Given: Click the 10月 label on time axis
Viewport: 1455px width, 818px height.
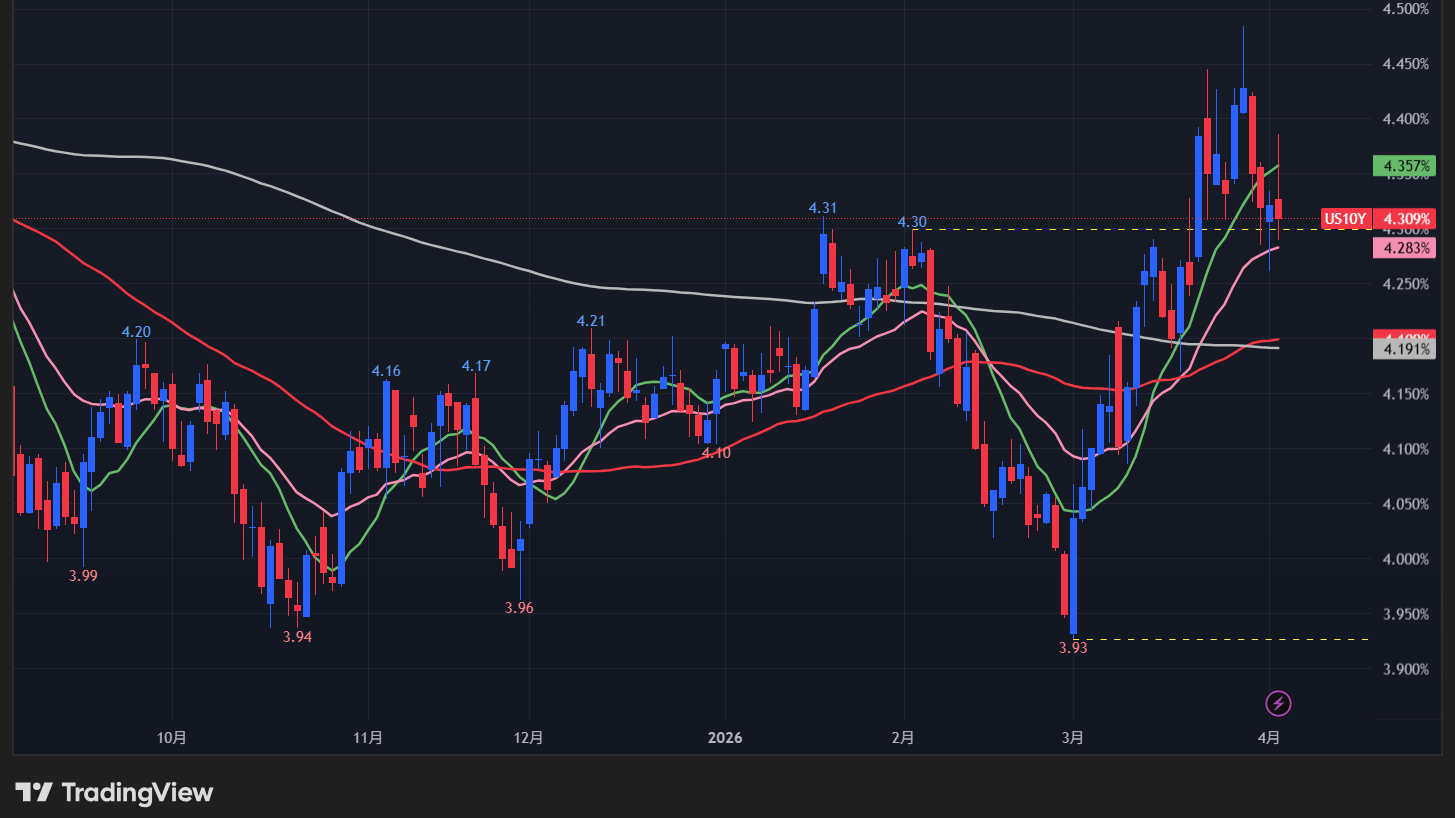Looking at the screenshot, I should pyautogui.click(x=172, y=738).
